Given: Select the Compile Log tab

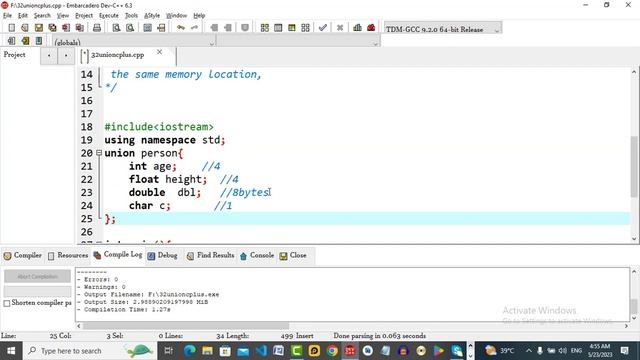Looking at the screenshot, I should 118,255.
